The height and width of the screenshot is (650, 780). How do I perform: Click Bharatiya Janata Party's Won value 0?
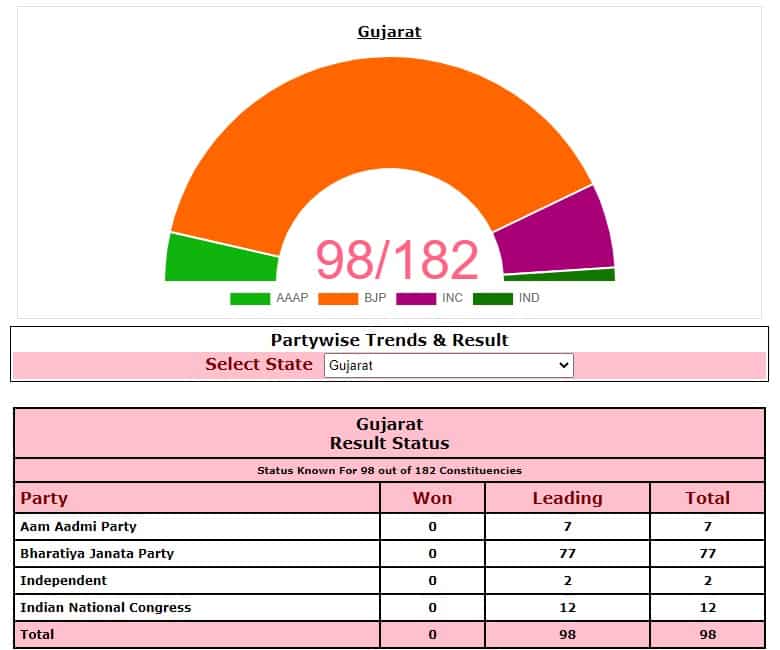tap(432, 554)
